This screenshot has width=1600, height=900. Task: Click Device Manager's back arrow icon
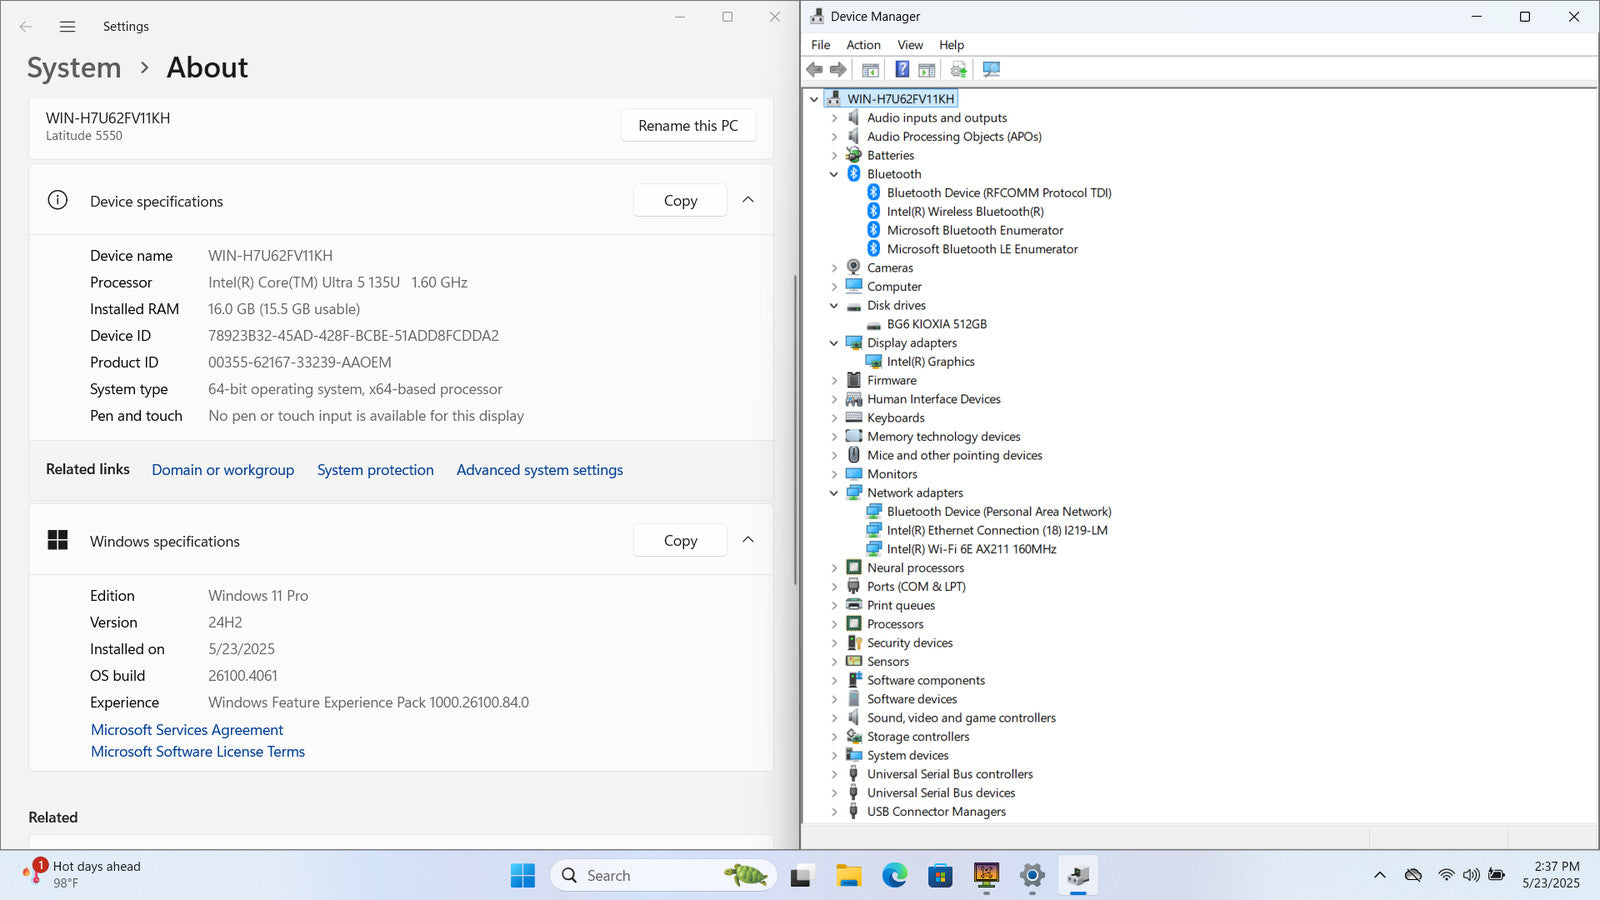pos(815,69)
